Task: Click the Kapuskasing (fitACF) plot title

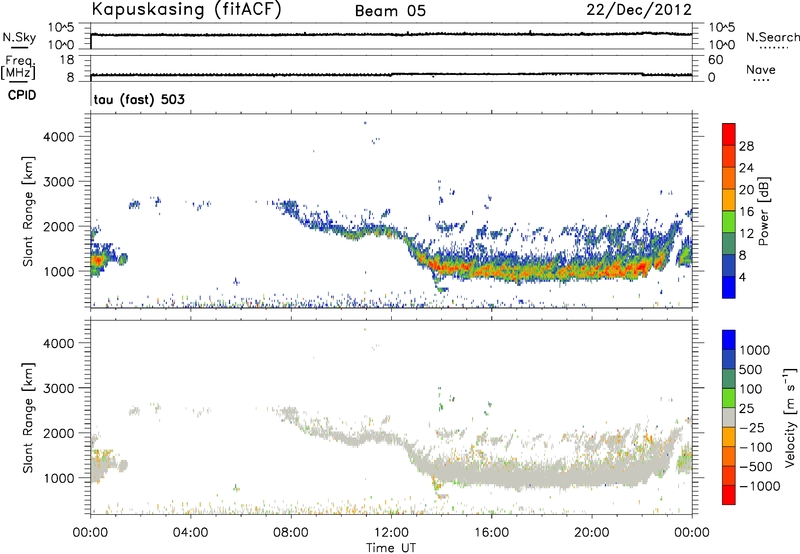Action: tap(186, 9)
